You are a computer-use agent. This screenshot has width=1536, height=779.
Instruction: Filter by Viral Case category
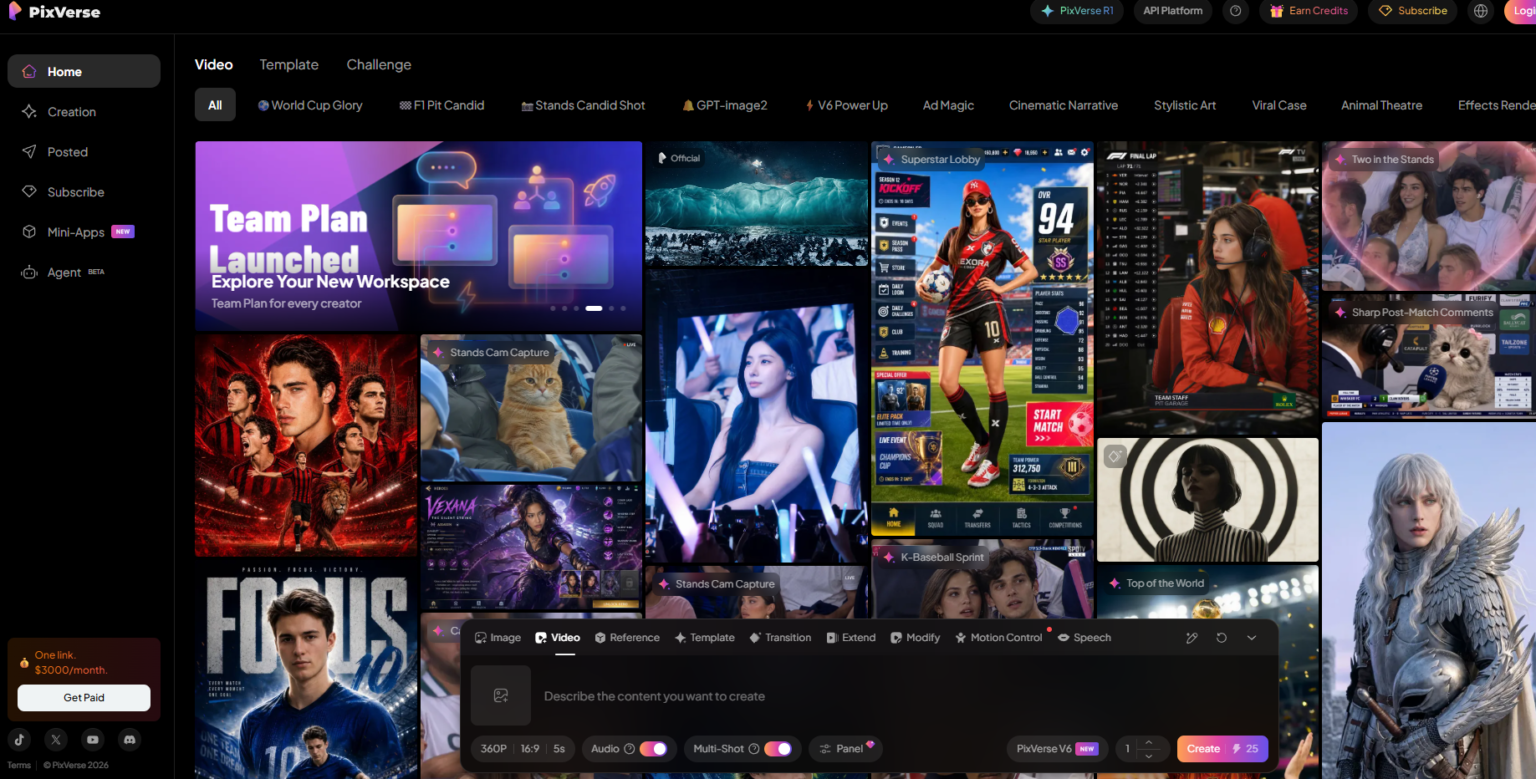tap(1279, 105)
